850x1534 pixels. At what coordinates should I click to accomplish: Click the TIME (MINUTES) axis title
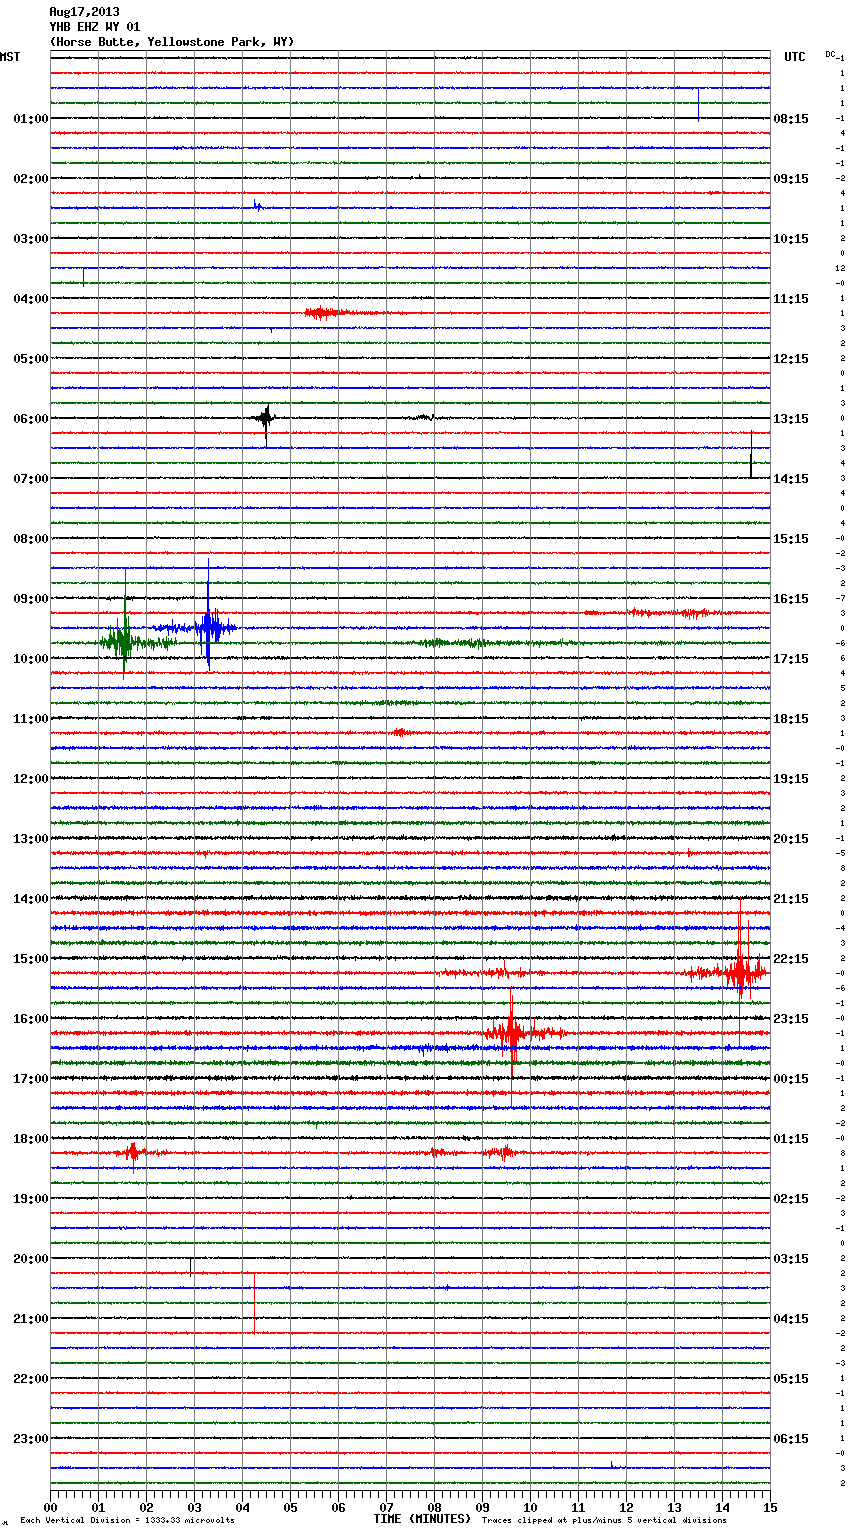coord(422,1519)
